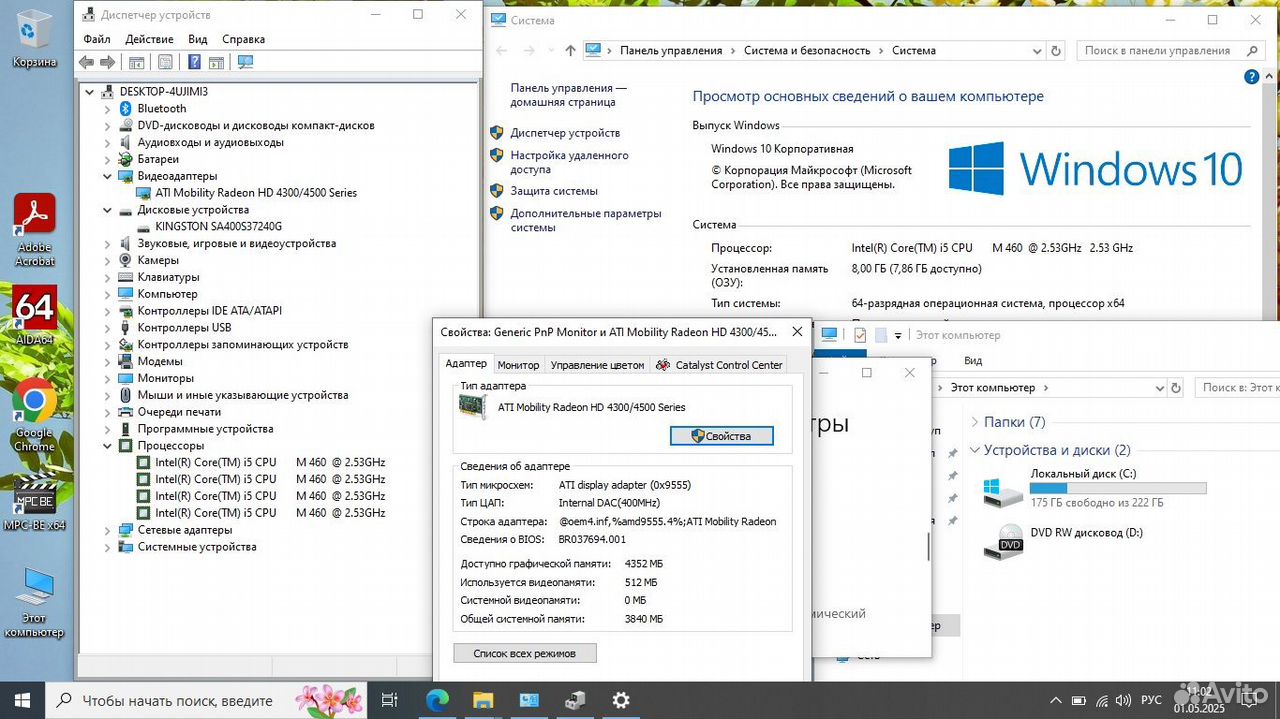Switch to the Управление цветом tab
1280x719 pixels.
point(597,365)
